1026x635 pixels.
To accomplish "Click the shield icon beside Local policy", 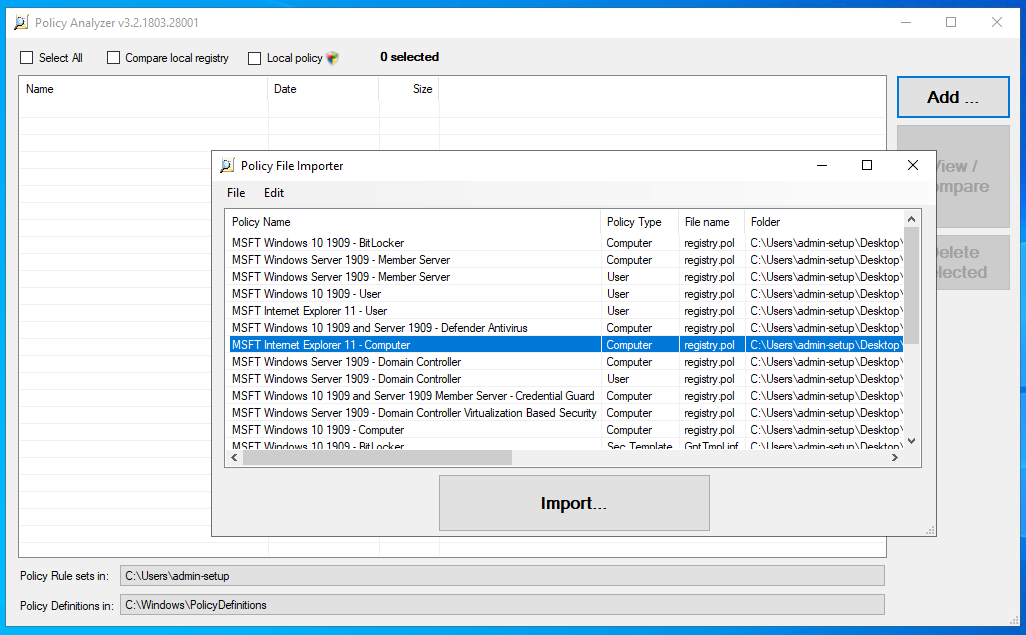I will point(332,58).
